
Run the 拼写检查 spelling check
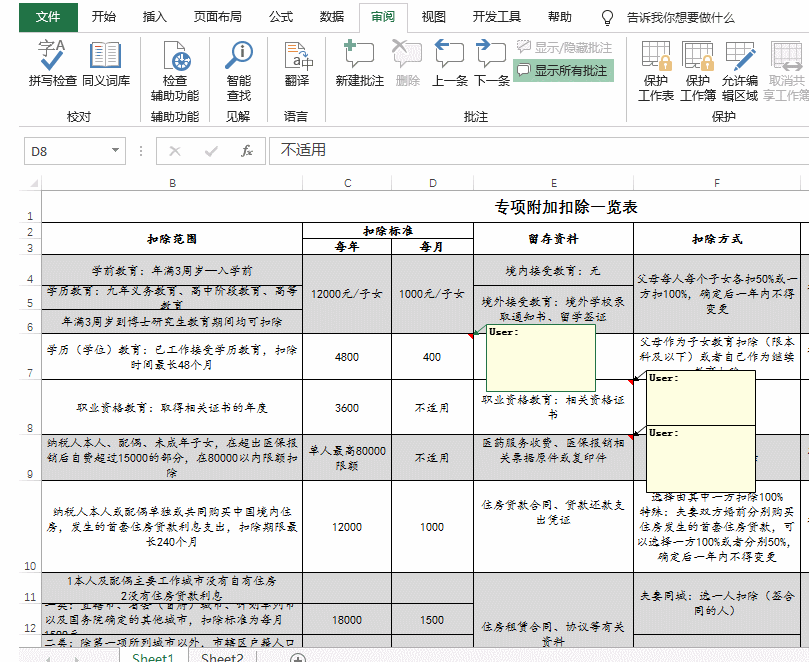52,63
